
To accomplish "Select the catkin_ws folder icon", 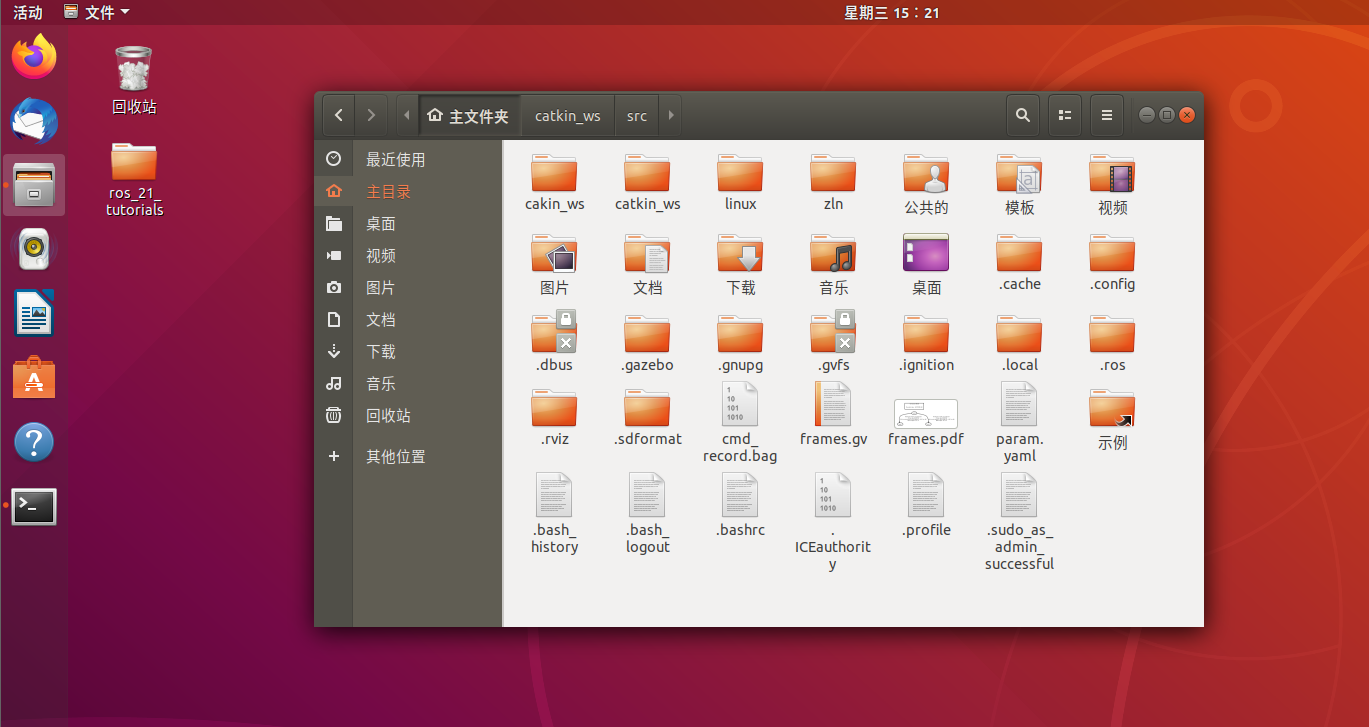I will 647,173.
